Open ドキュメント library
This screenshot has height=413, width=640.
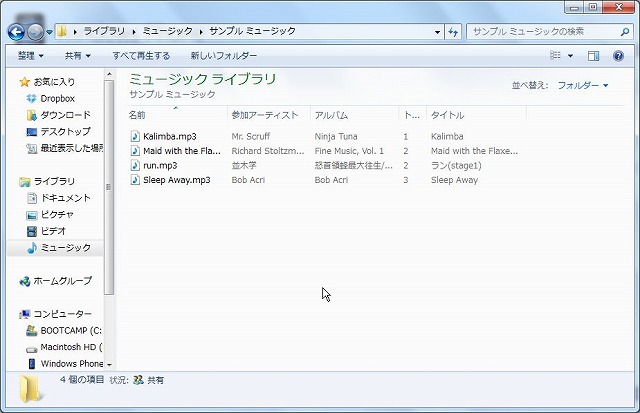click(x=65, y=198)
